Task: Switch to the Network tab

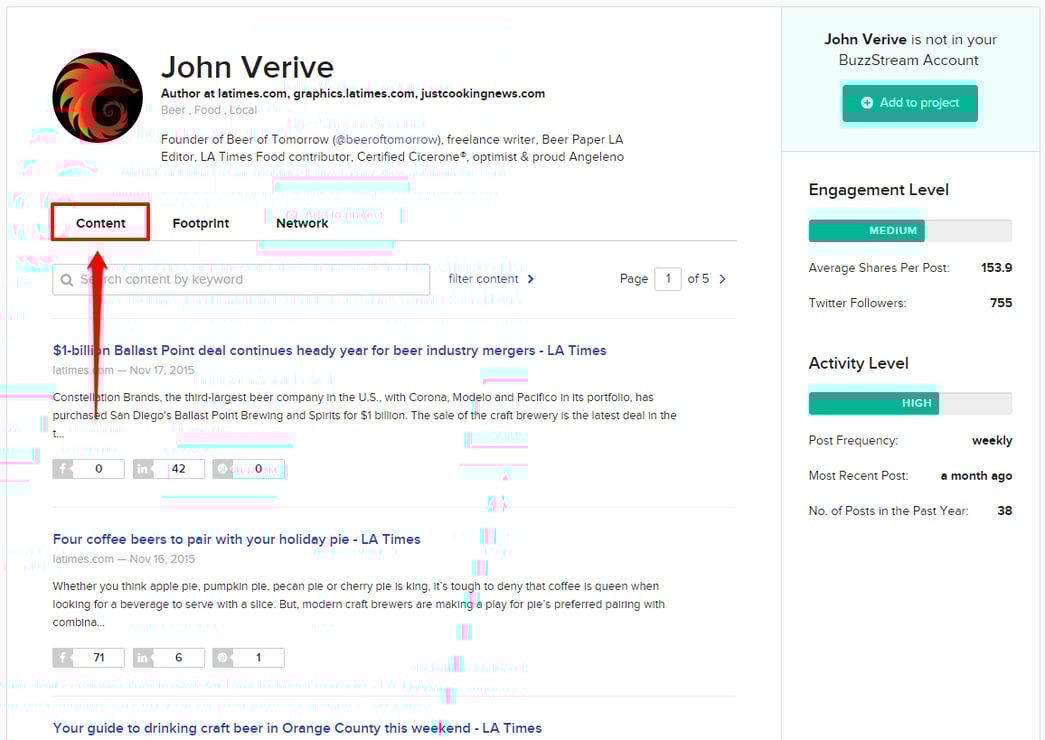Action: [x=302, y=223]
